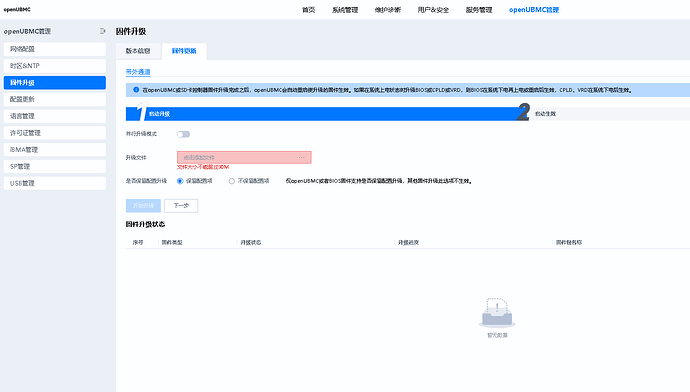
Task: Click the ellipsis browse icon in the 升级文件 field
Action: [x=301, y=158]
